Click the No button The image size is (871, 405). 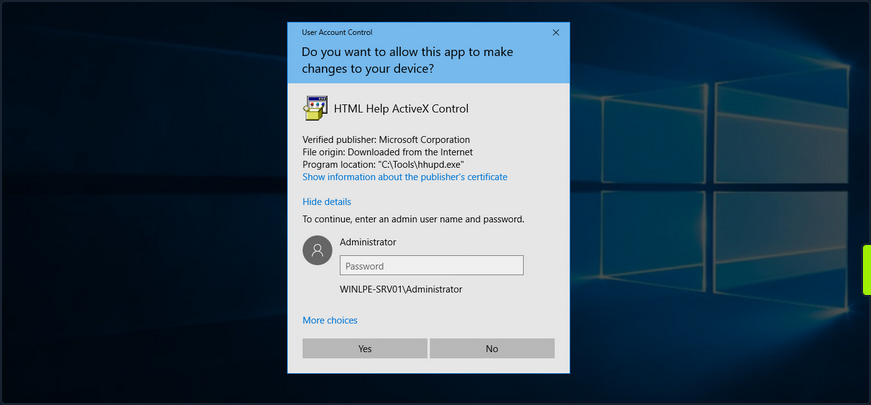click(492, 348)
